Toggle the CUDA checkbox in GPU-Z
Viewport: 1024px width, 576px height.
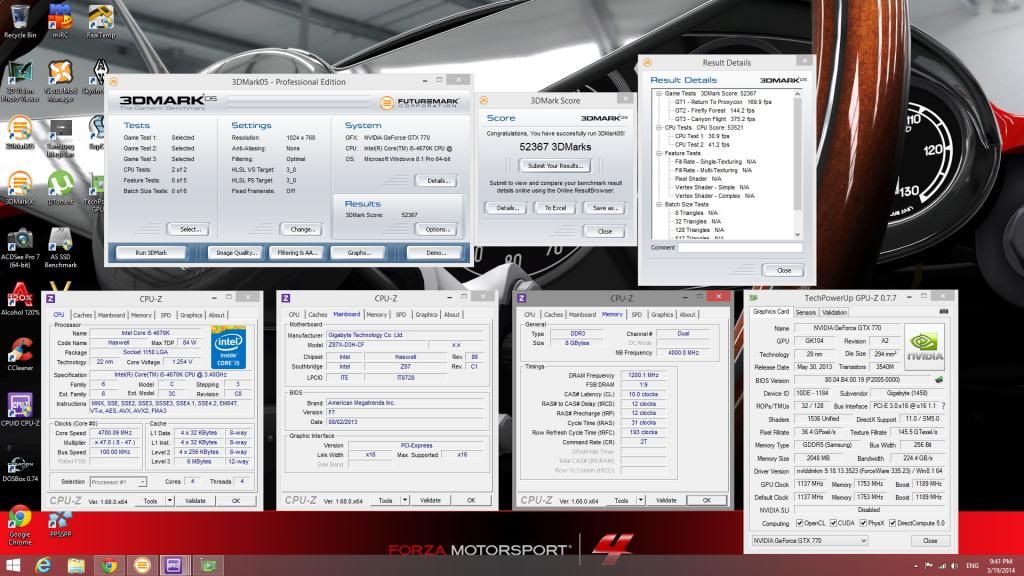[x=833, y=523]
